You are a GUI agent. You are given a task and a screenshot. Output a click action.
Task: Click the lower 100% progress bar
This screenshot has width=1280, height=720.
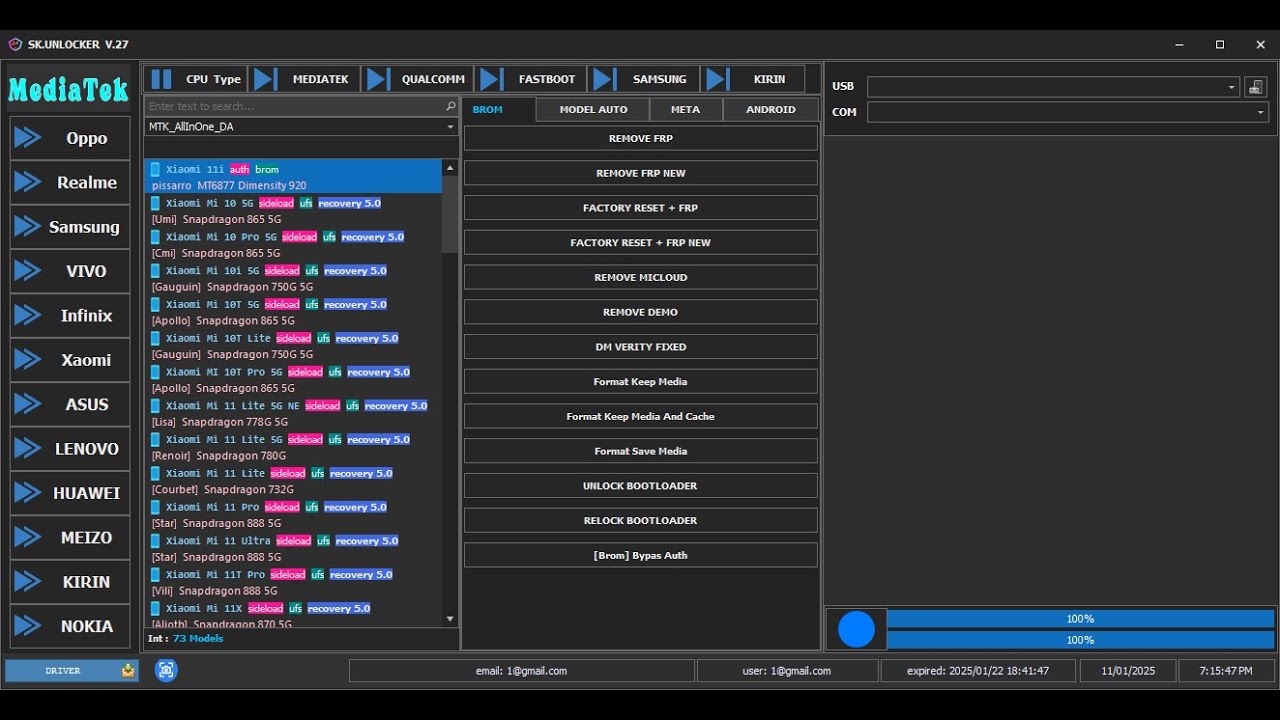1080,640
